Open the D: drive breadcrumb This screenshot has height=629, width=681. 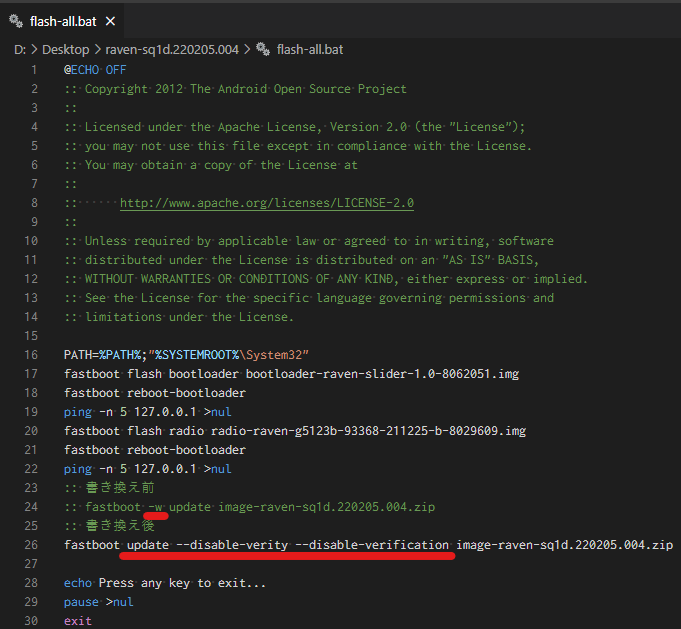coord(20,48)
